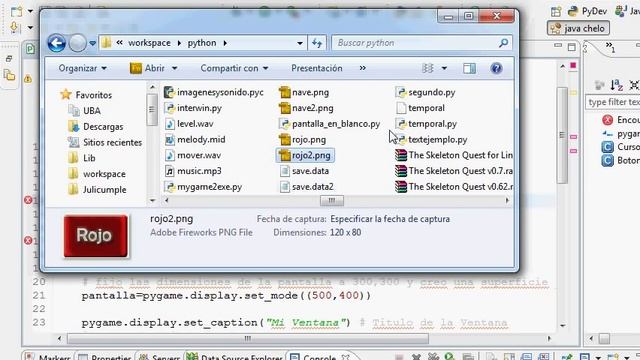The width and height of the screenshot is (640, 360).
Task: Click the Explorer forward navigation button
Action: 77,43
